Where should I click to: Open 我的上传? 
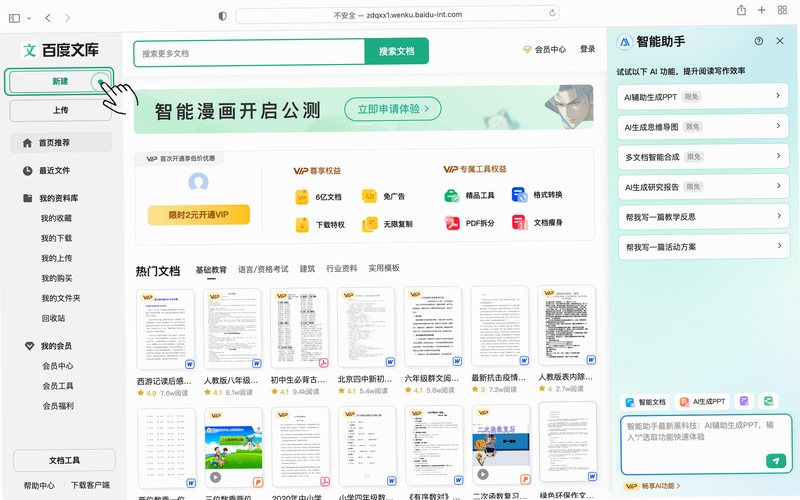point(56,258)
